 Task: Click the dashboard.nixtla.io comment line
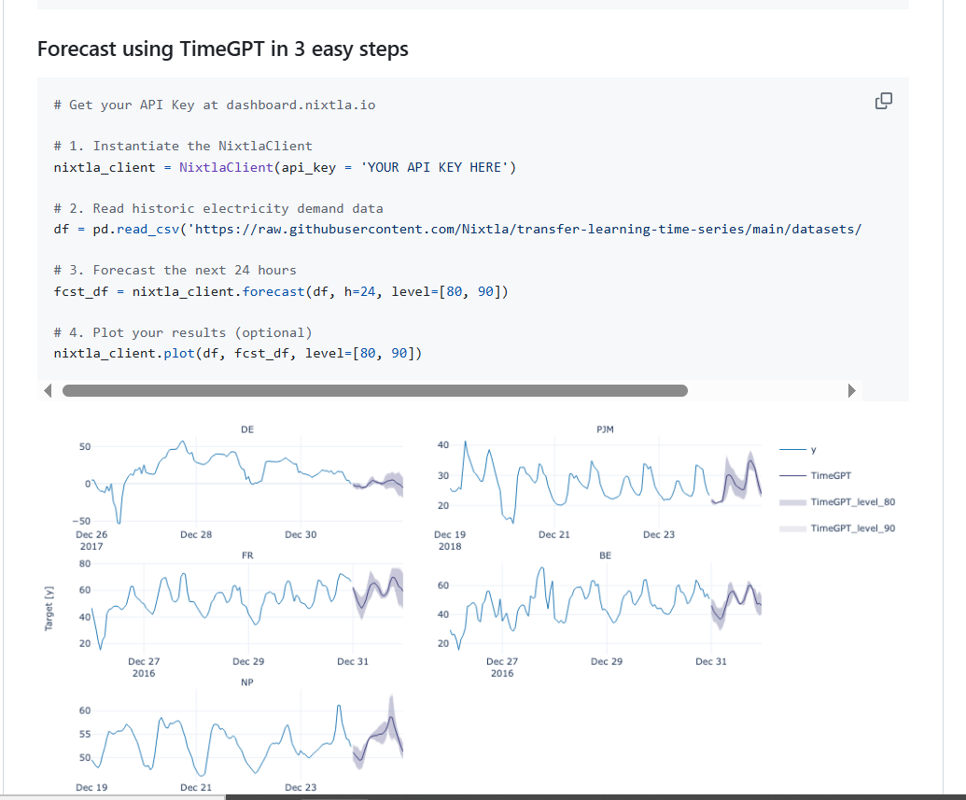(x=215, y=104)
